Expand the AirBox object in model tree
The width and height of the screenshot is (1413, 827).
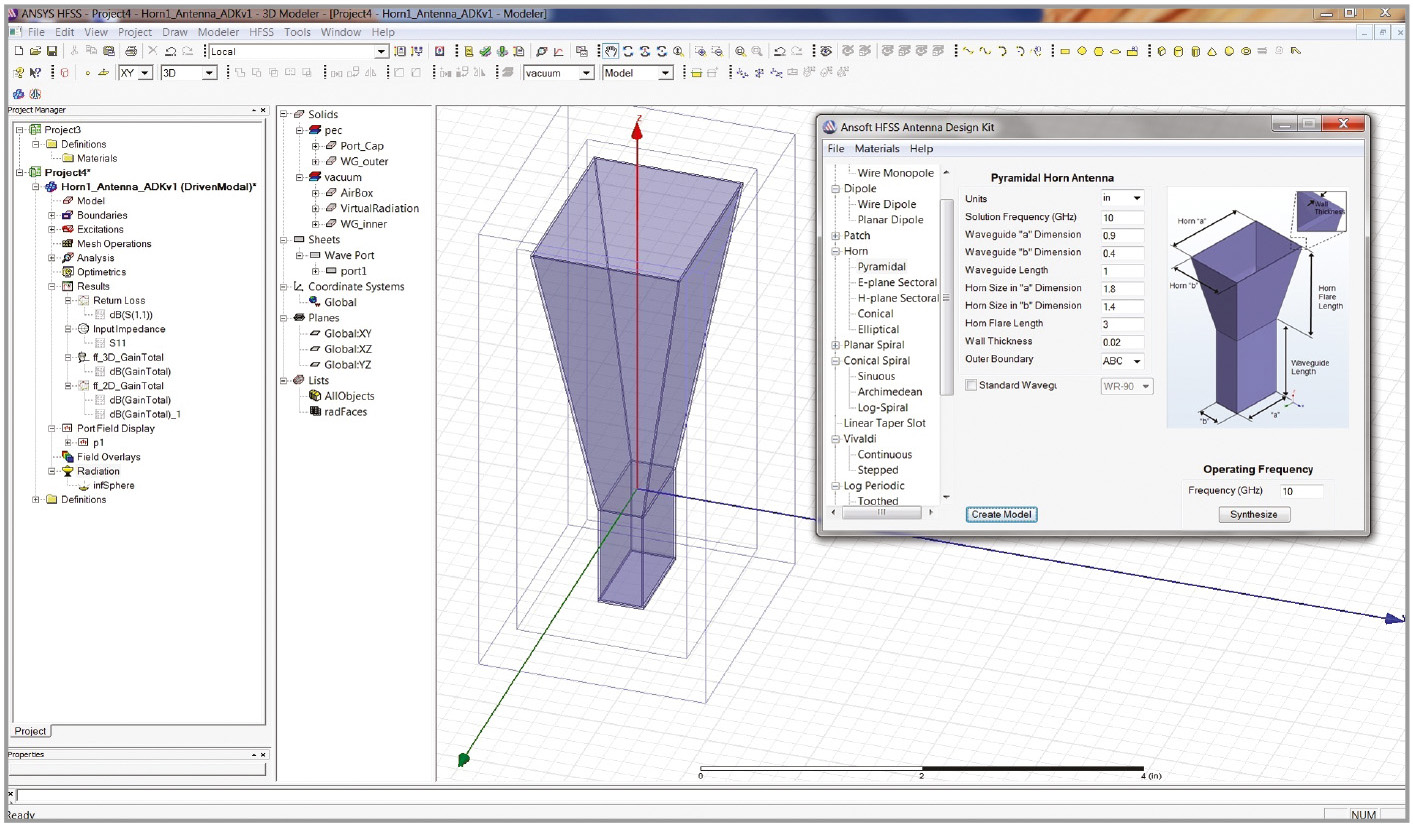tap(316, 193)
